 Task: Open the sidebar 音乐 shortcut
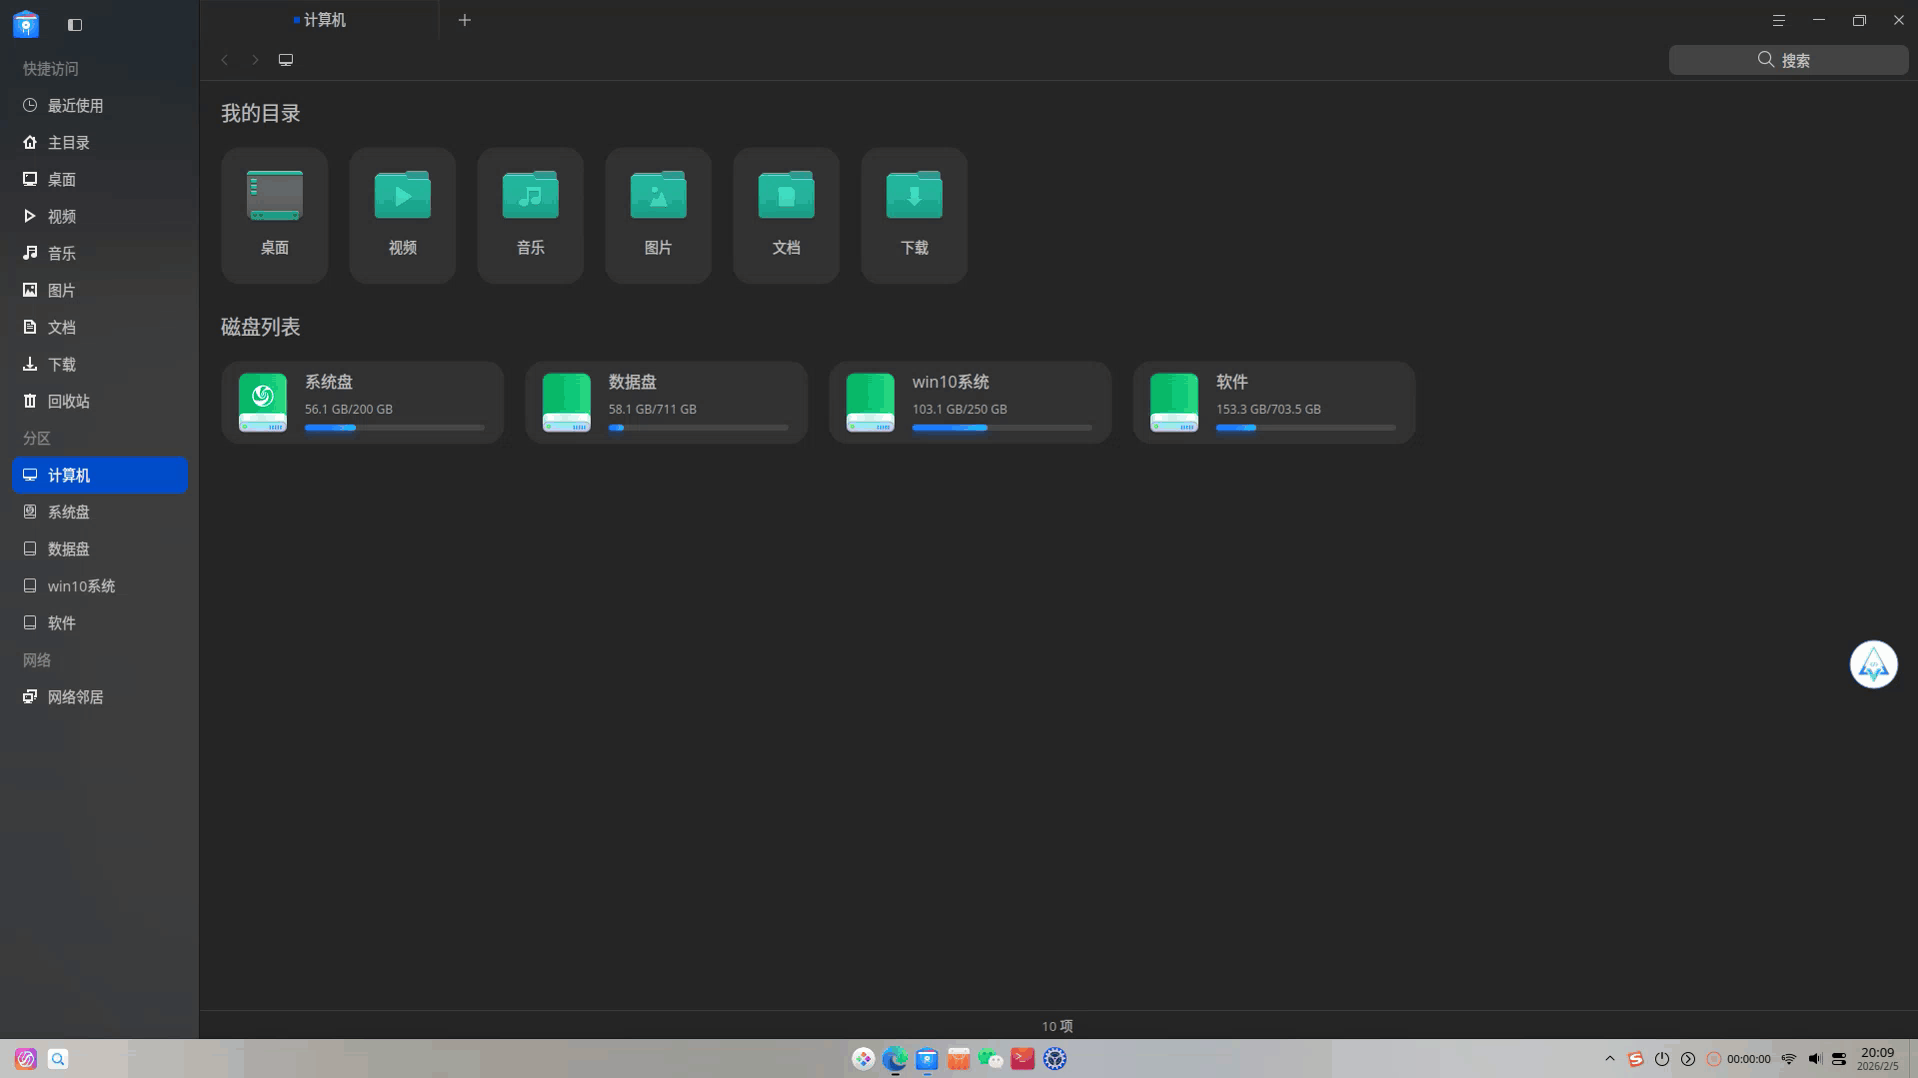click(x=99, y=253)
